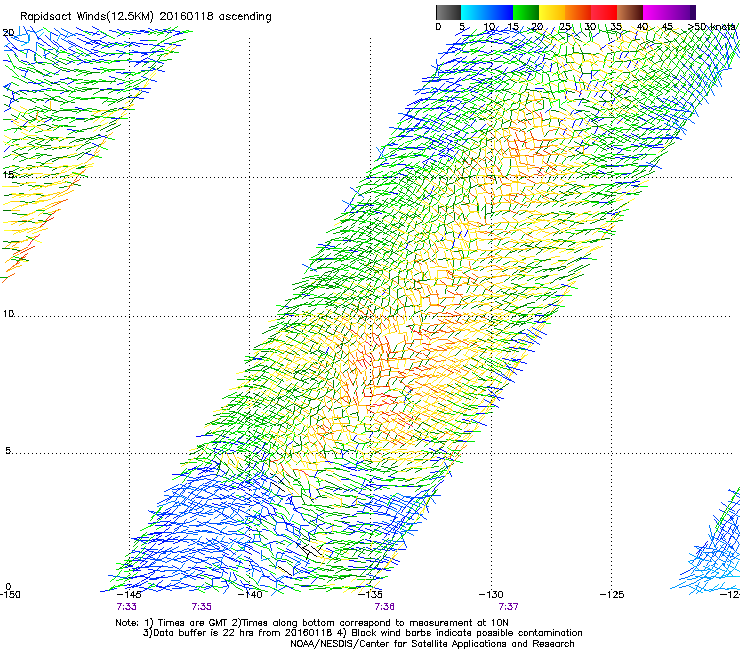Click the latitude label '10'
The height and width of the screenshot is (650, 740).
(x=8, y=313)
